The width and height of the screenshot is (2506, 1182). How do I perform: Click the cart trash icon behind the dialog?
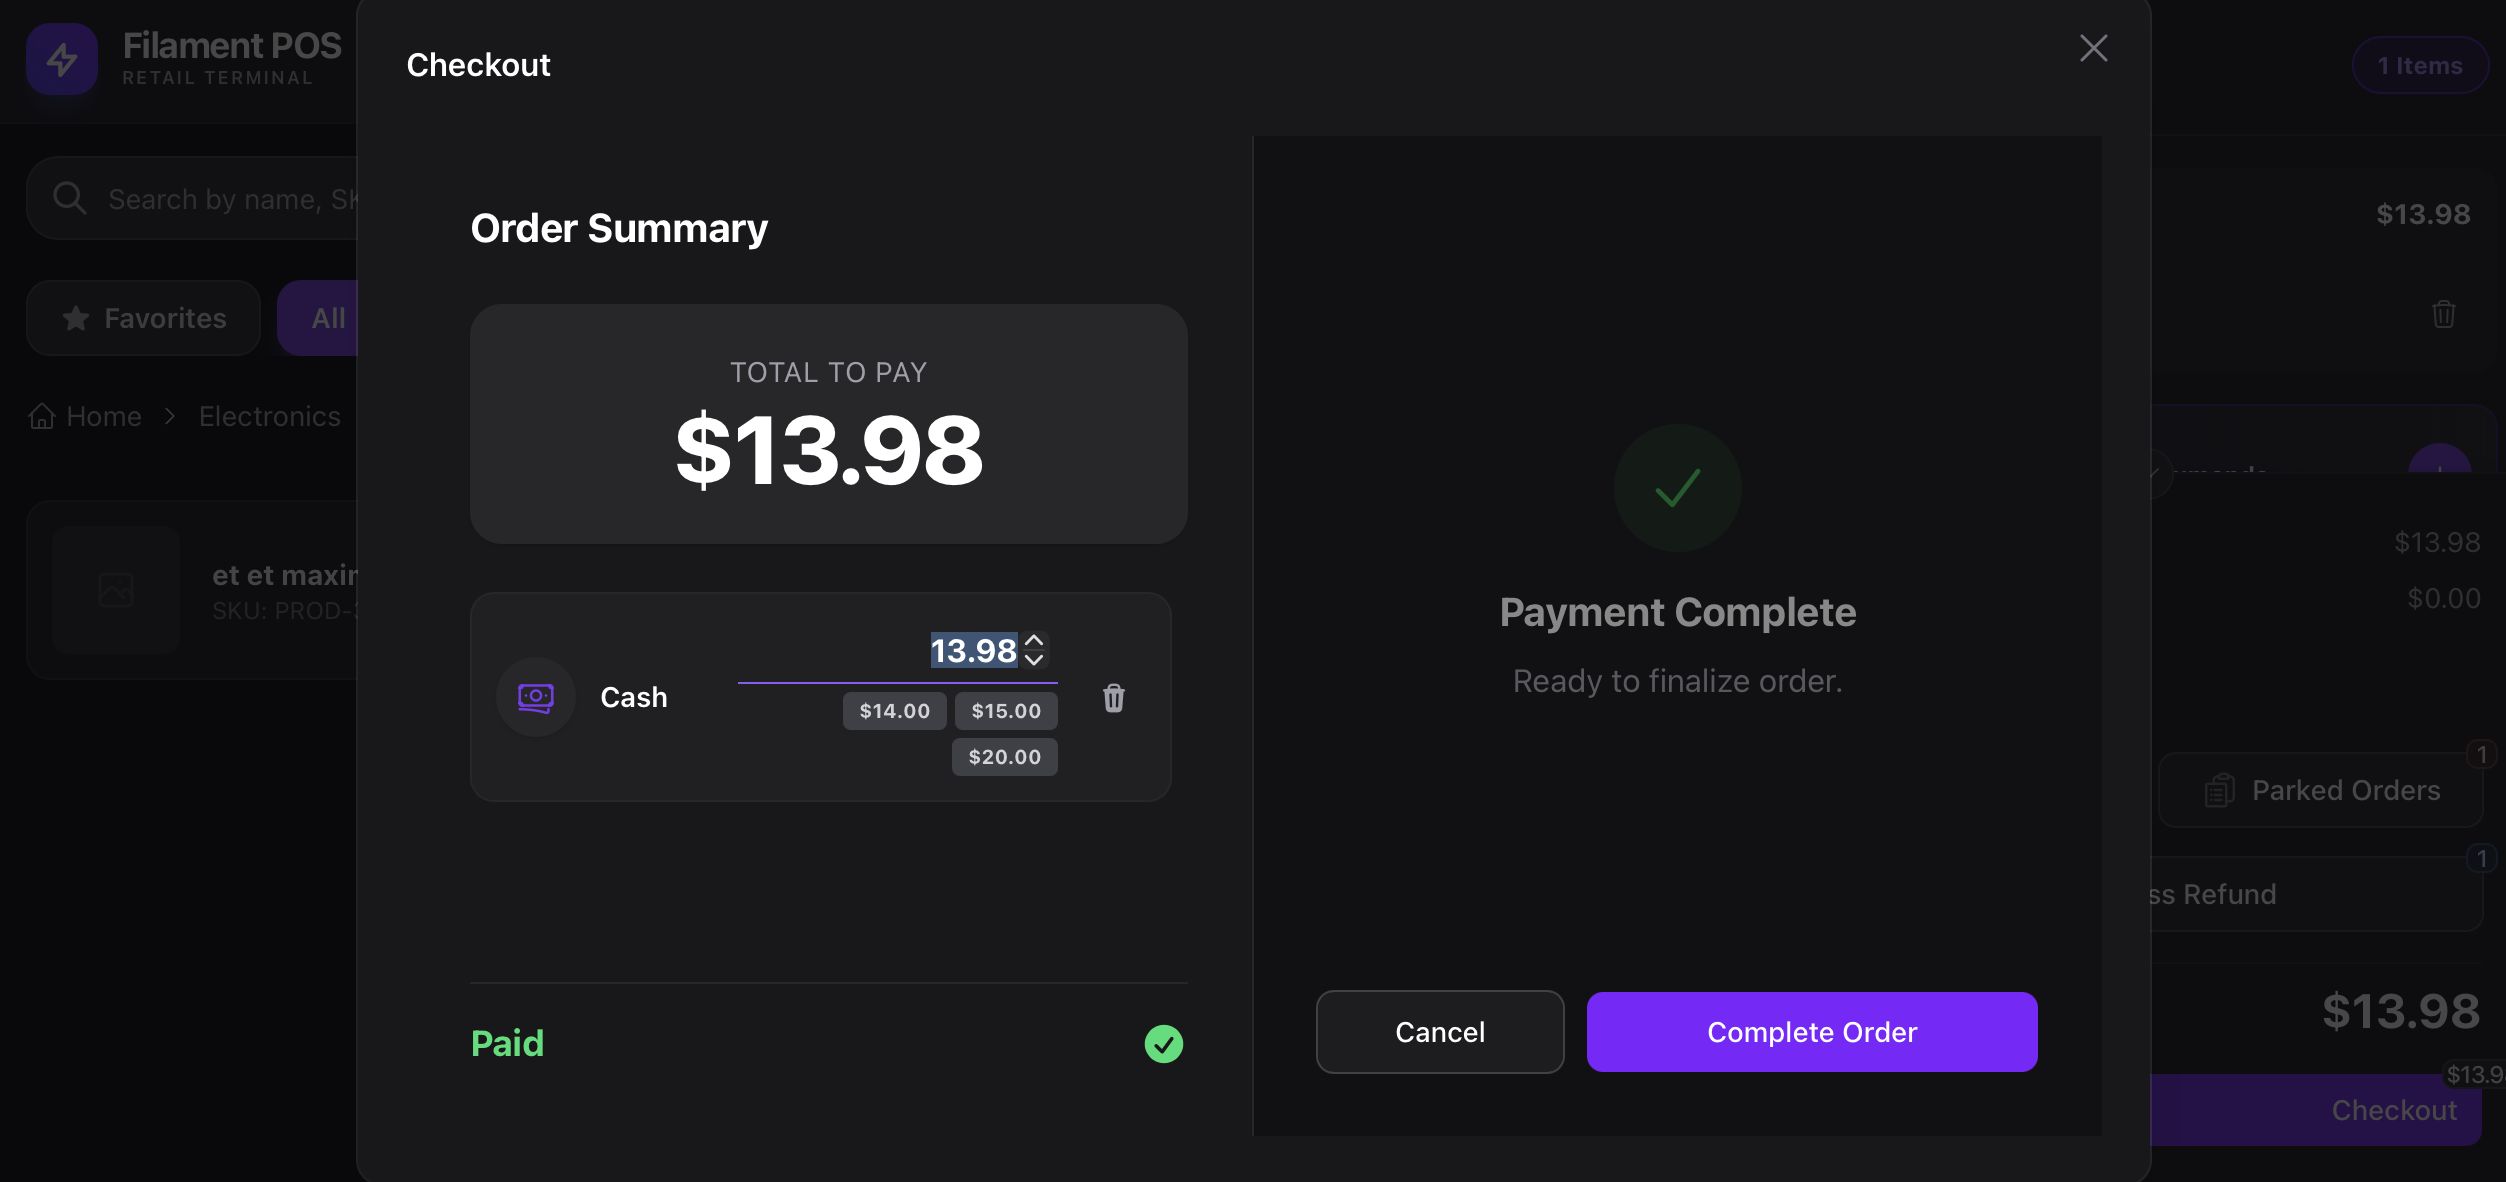coord(2443,314)
